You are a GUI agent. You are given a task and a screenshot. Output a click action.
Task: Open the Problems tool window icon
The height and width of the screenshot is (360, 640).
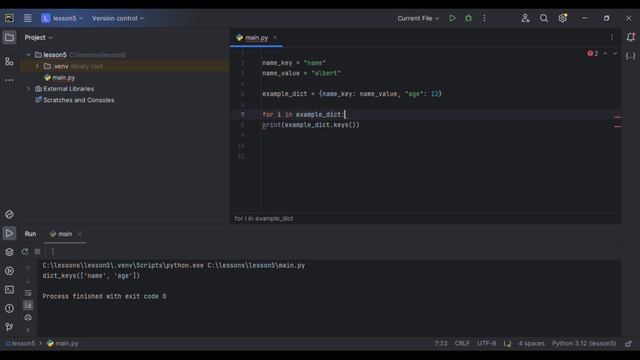click(9, 309)
